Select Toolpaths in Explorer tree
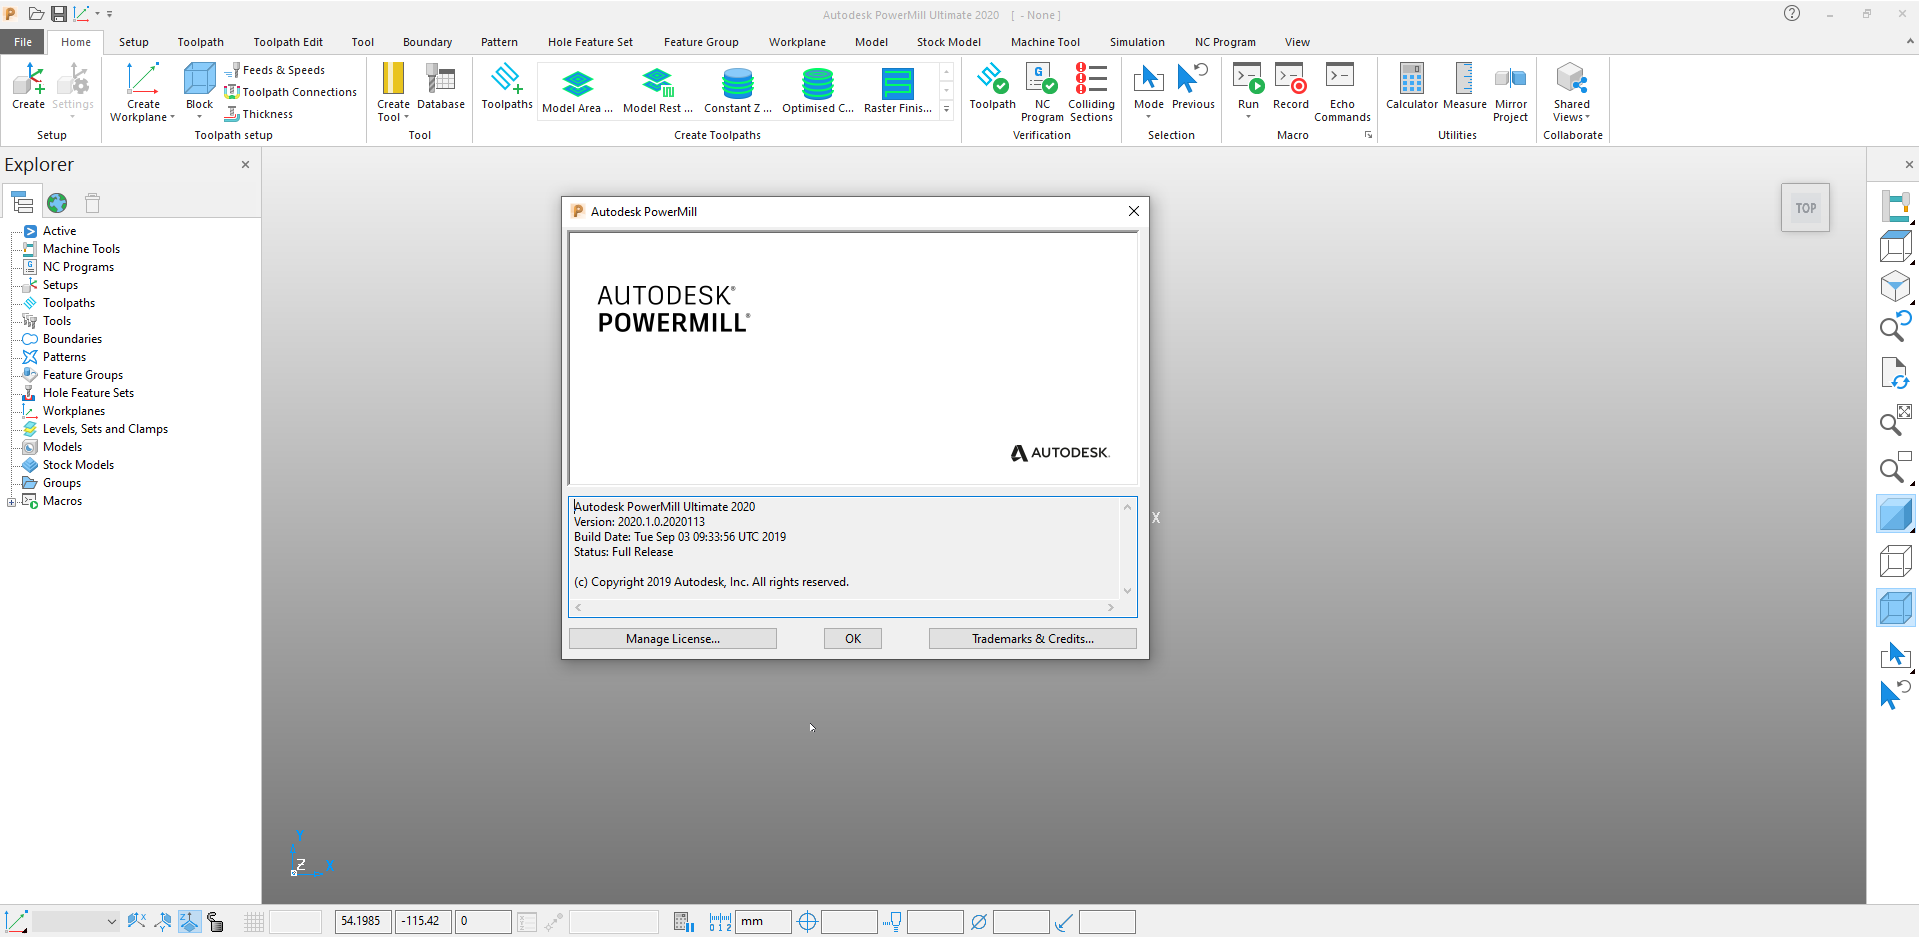This screenshot has width=1919, height=937. [x=69, y=303]
